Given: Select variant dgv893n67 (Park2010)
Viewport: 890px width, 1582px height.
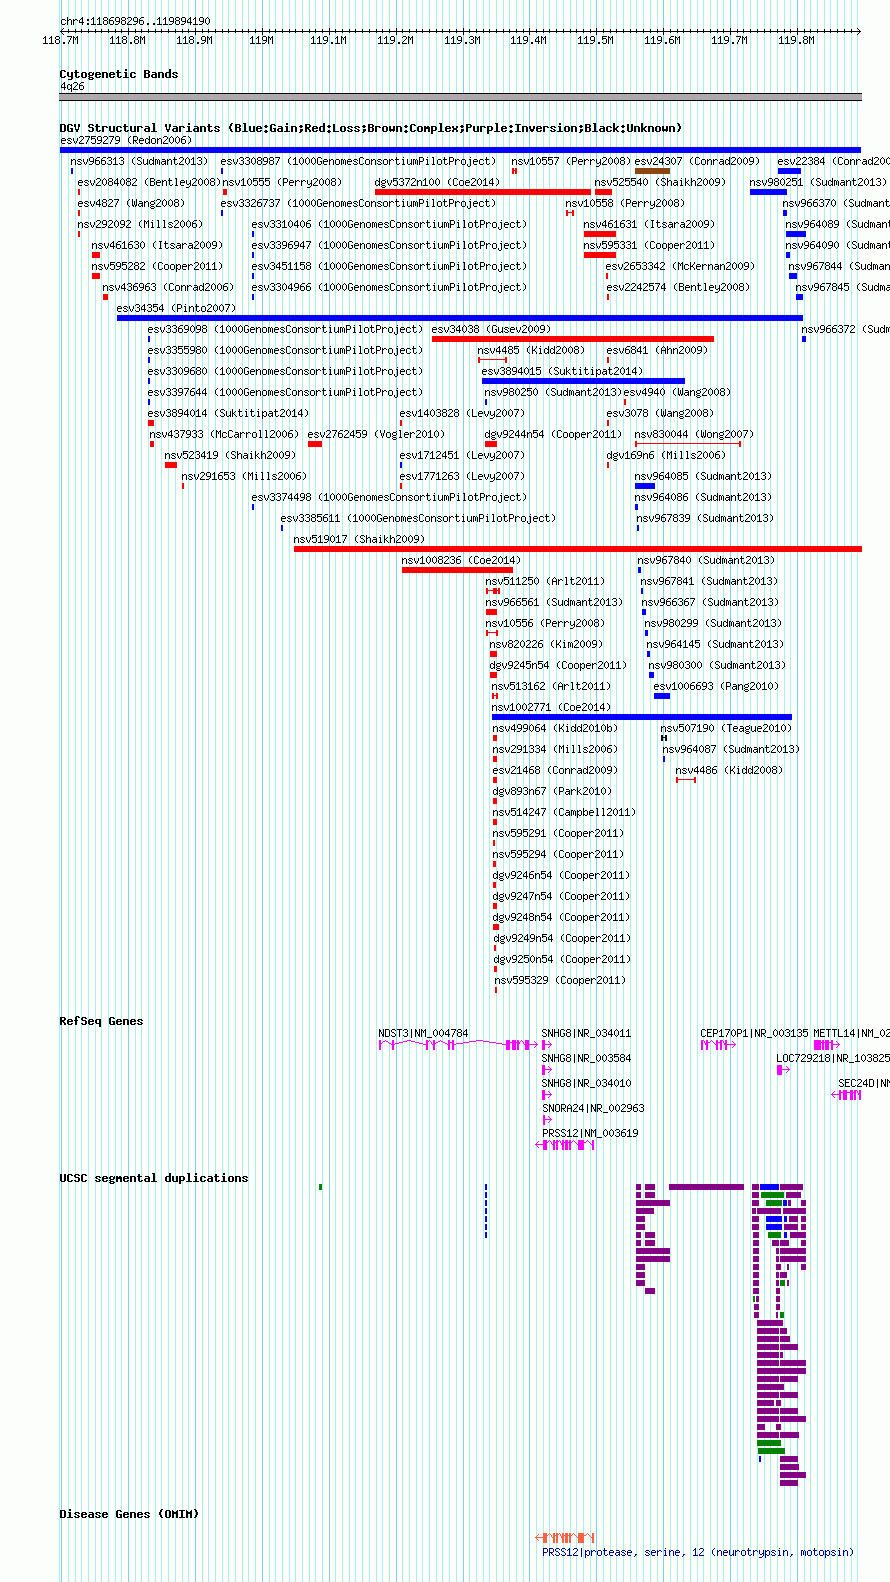Looking at the screenshot, I should pos(551,791).
